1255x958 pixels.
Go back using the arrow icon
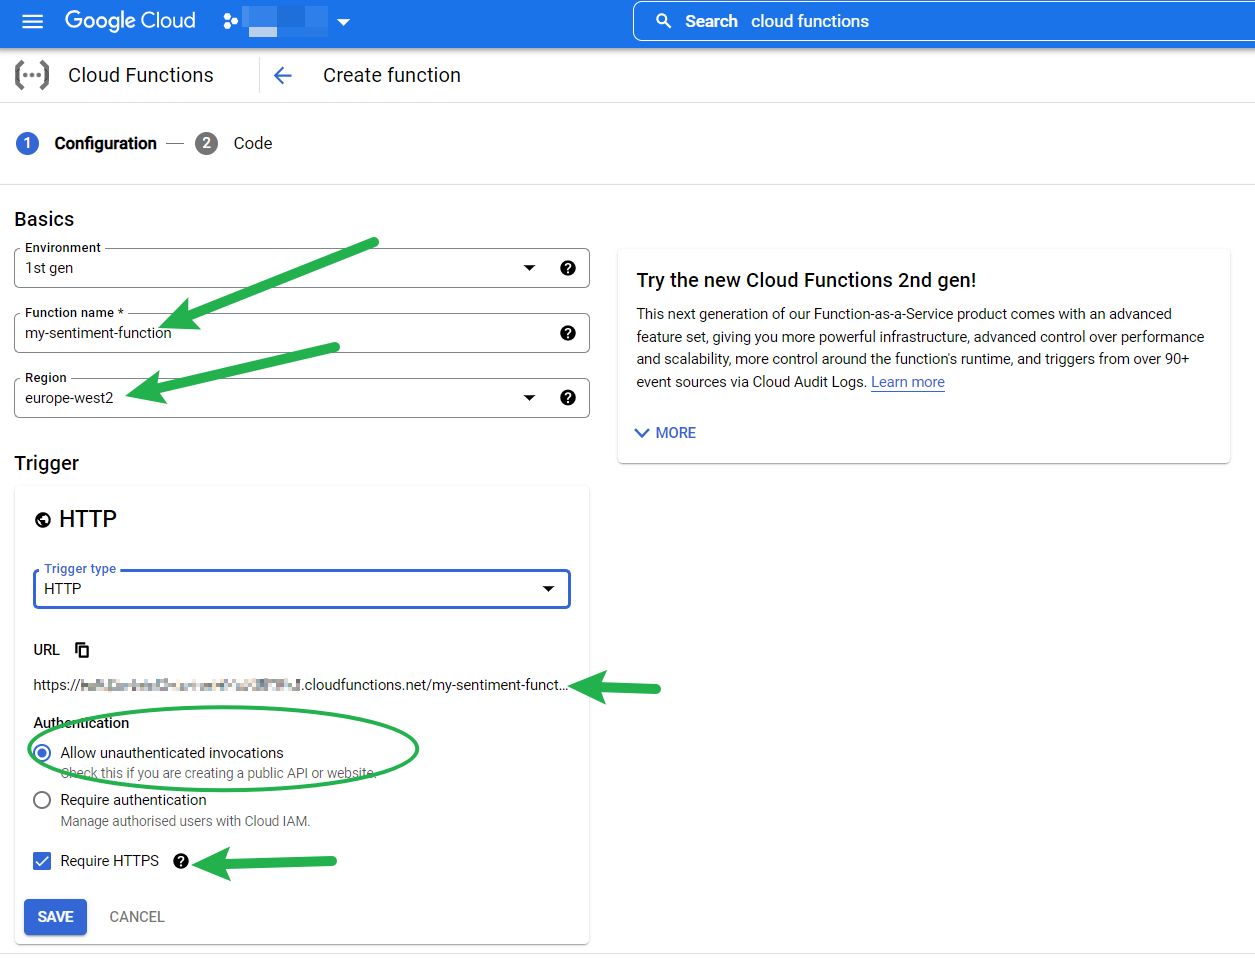[283, 75]
